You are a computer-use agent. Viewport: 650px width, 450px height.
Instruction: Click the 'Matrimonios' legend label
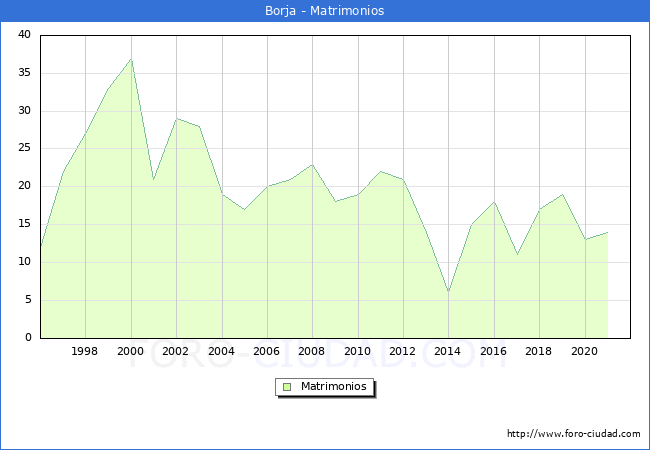[x=334, y=386]
